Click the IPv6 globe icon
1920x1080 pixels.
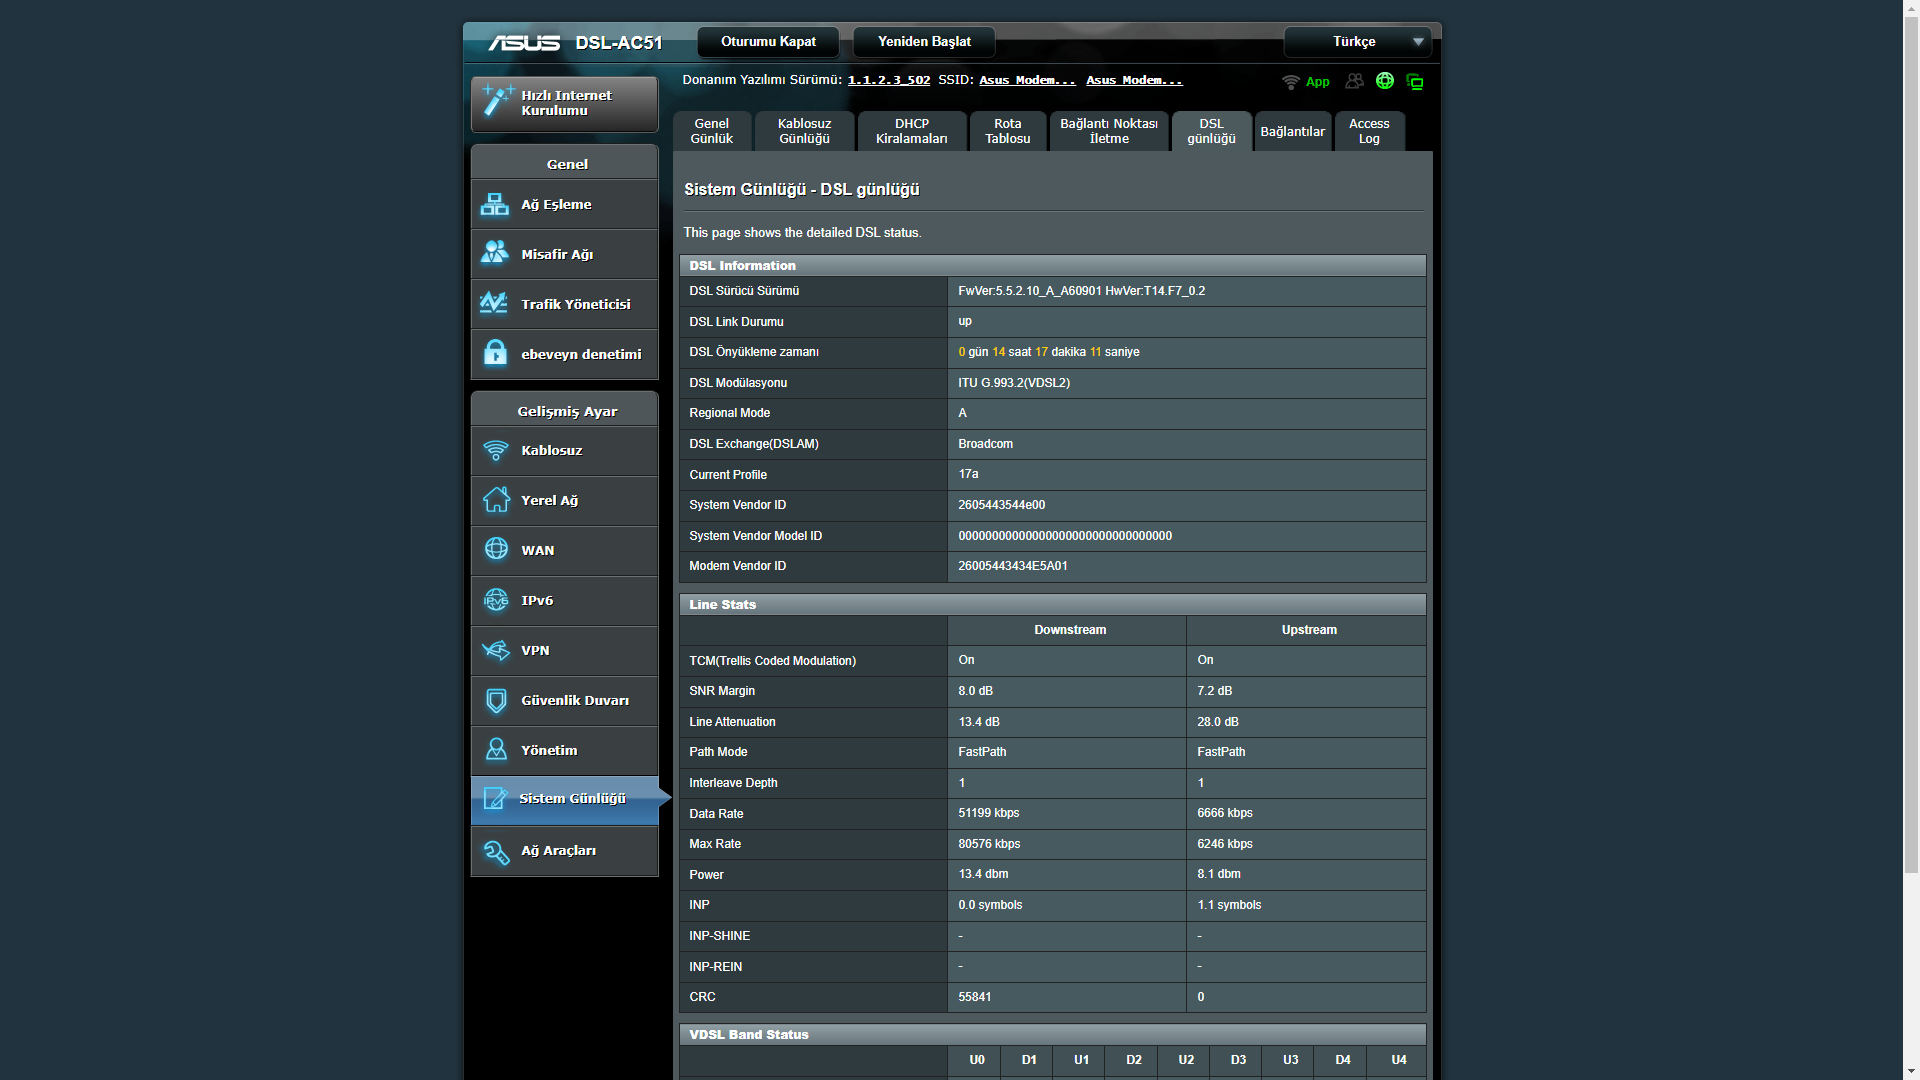pos(496,600)
